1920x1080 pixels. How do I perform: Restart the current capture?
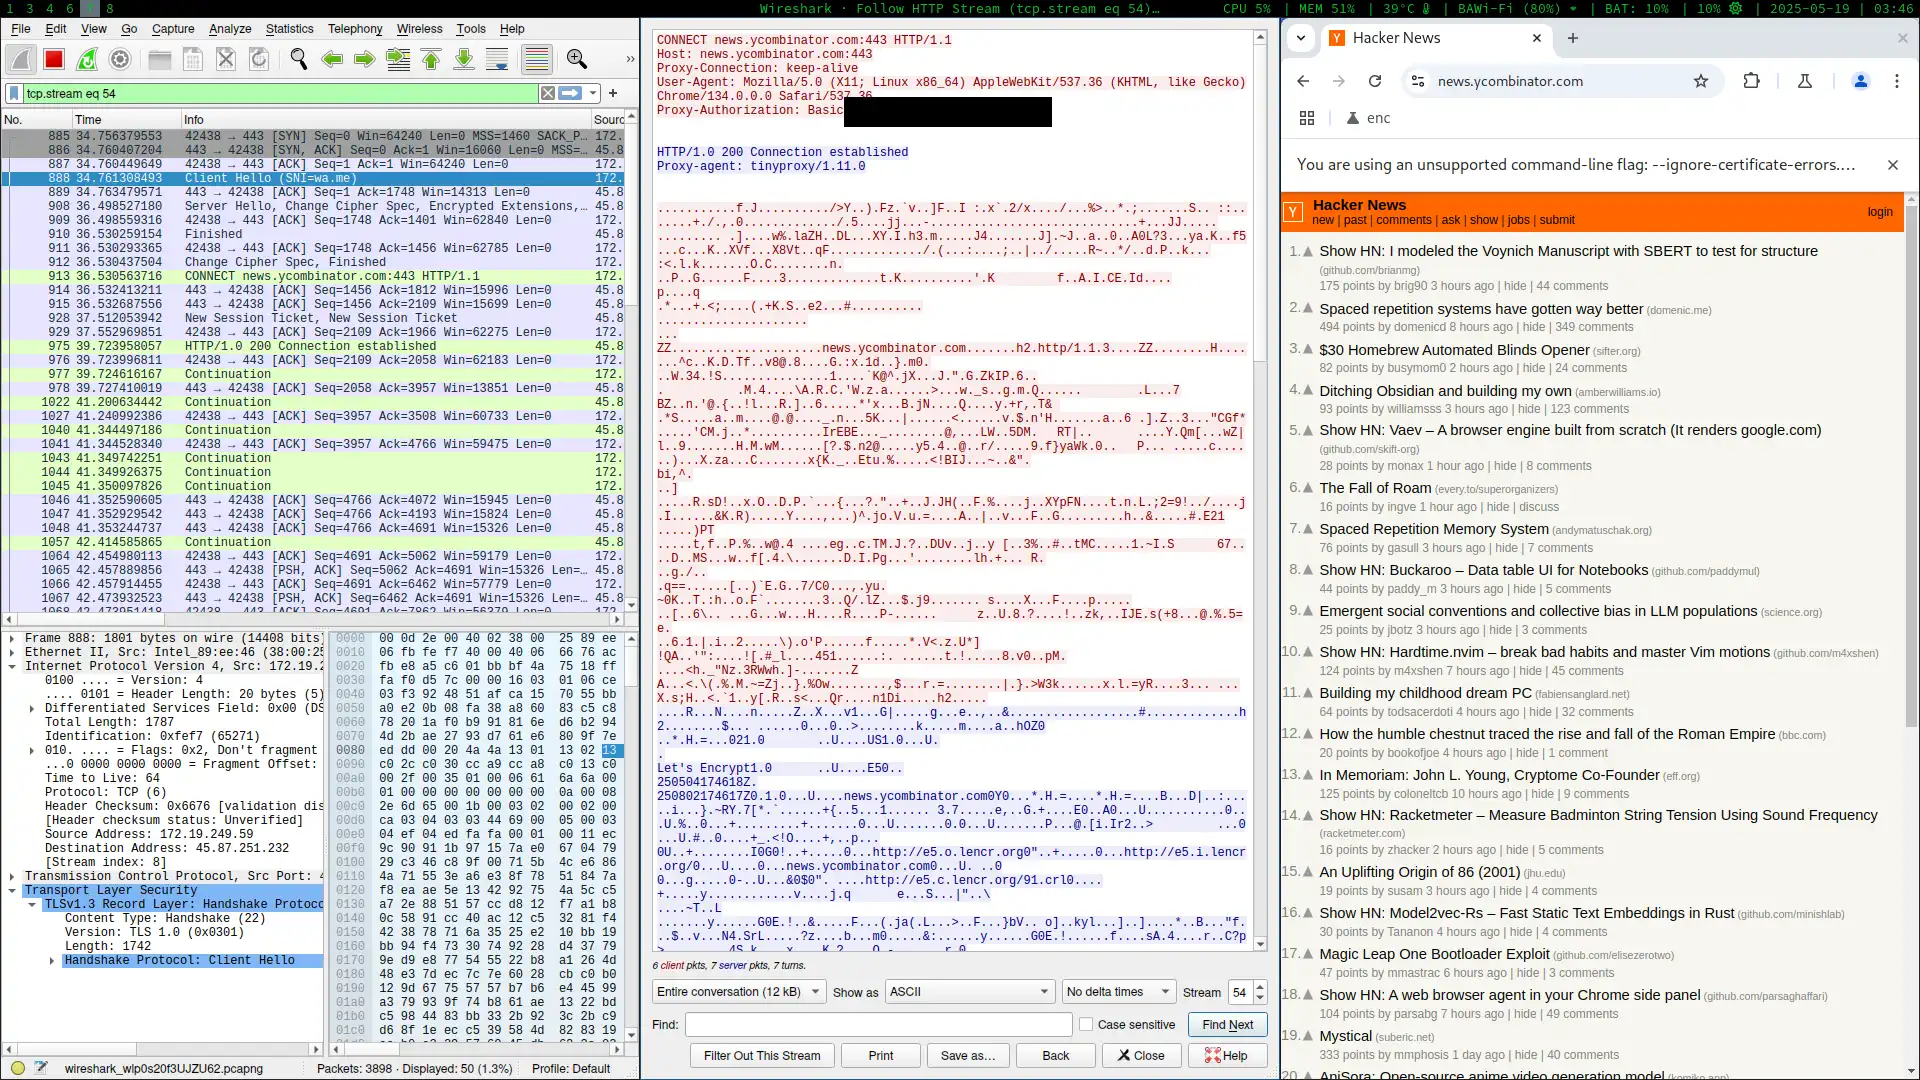point(87,60)
